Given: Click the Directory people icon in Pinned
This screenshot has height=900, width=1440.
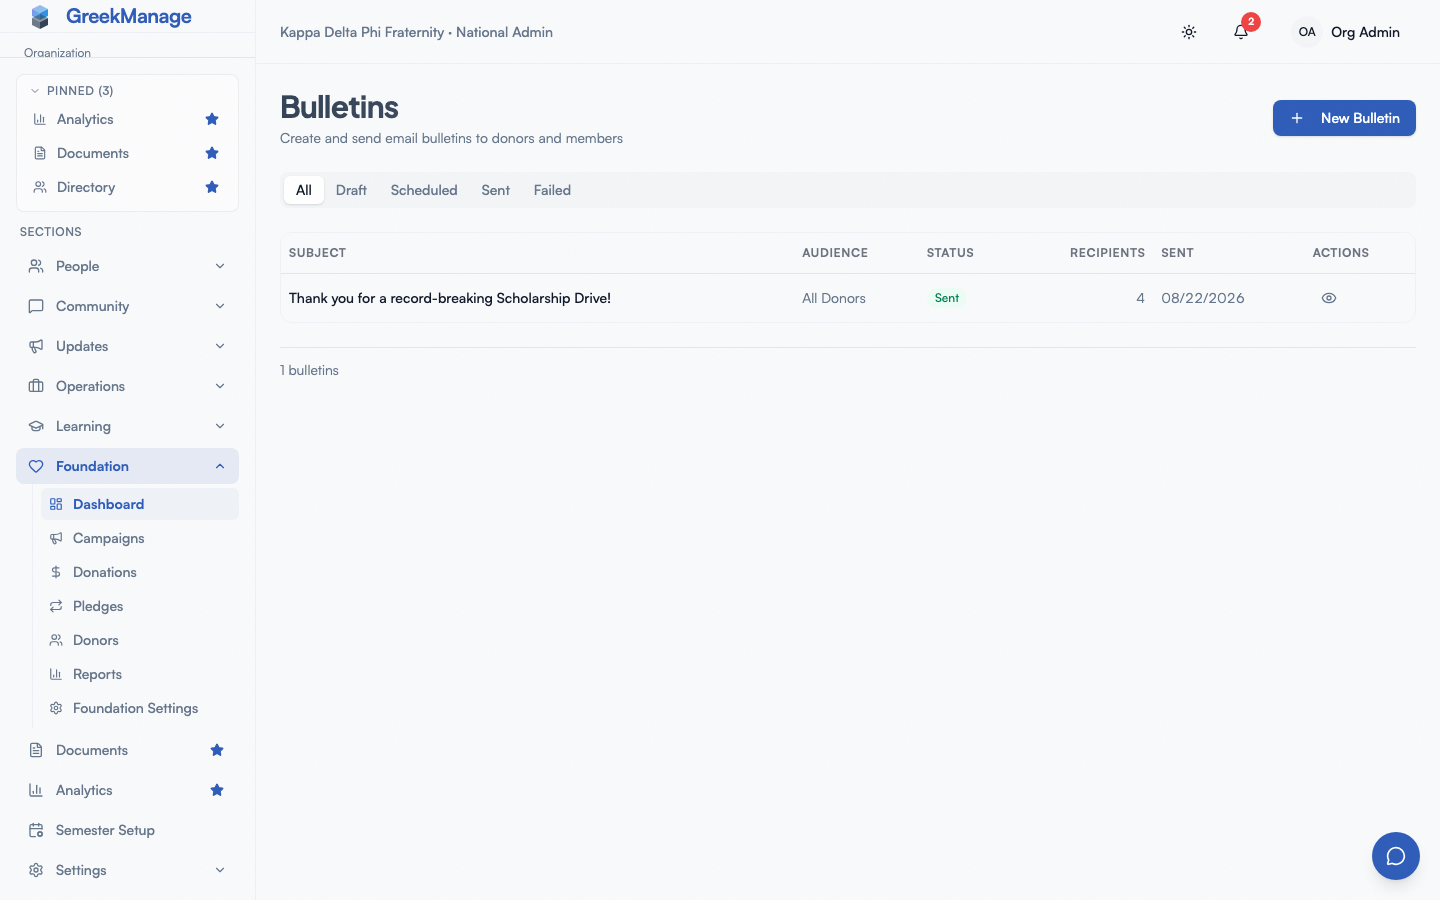Looking at the screenshot, I should (x=40, y=187).
